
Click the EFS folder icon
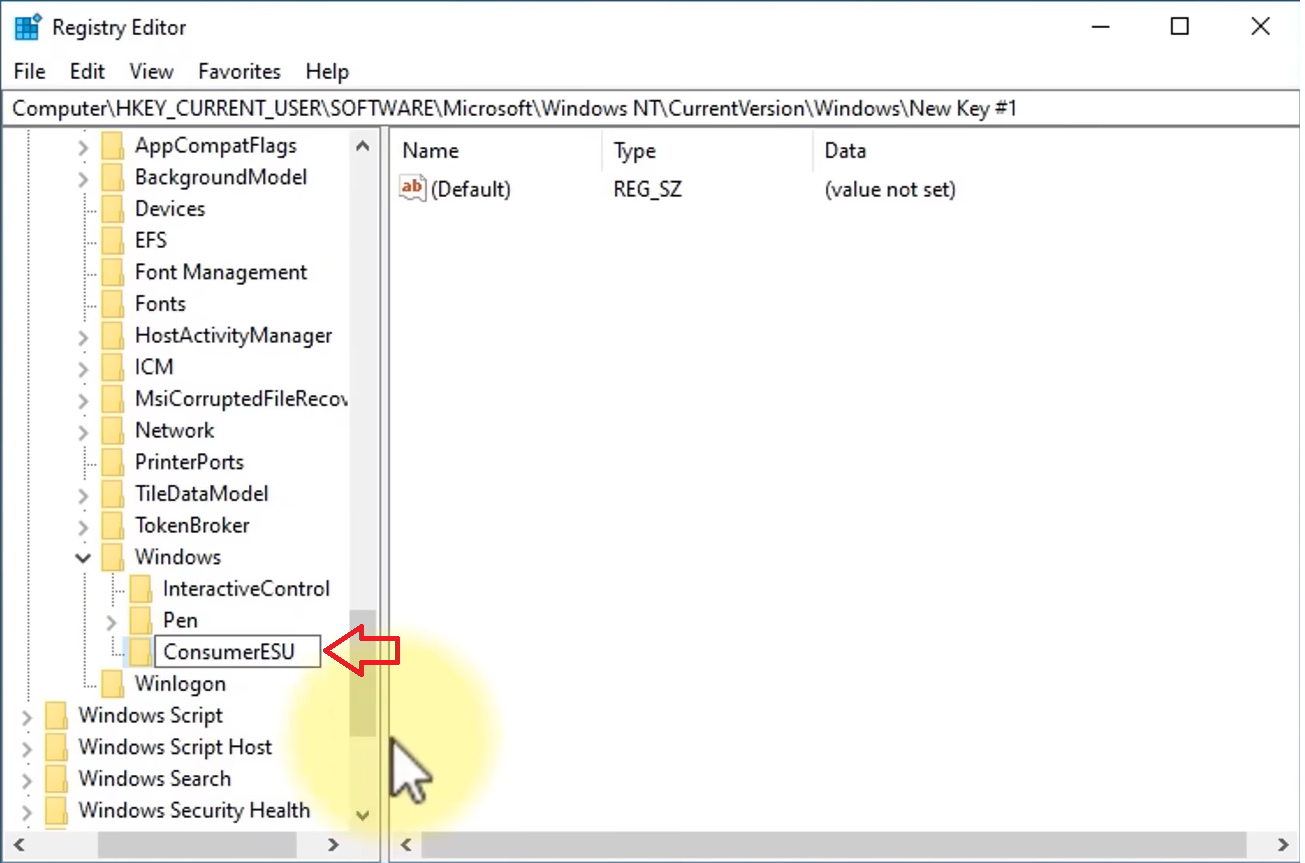pyautogui.click(x=112, y=241)
